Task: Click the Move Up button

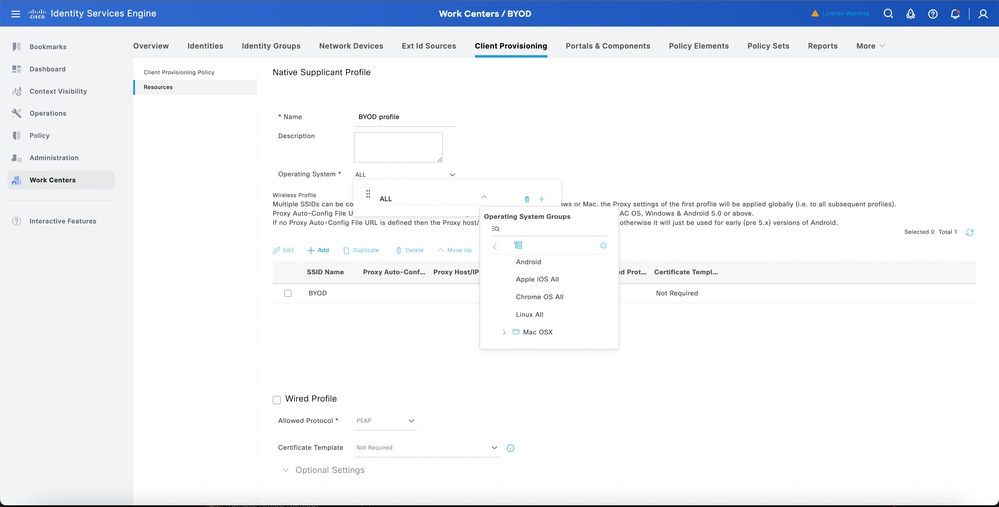Action: point(454,250)
